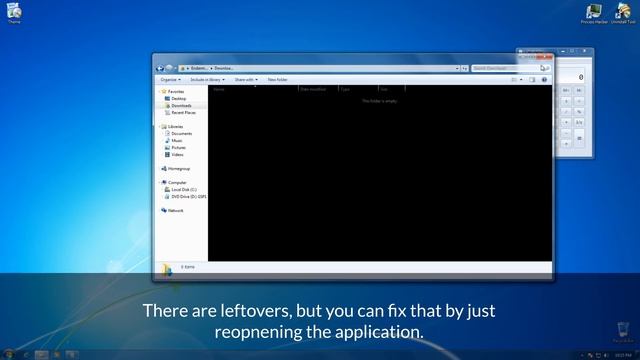Click the 'This folder is empty.' text
The height and width of the screenshot is (360, 640).
379,101
